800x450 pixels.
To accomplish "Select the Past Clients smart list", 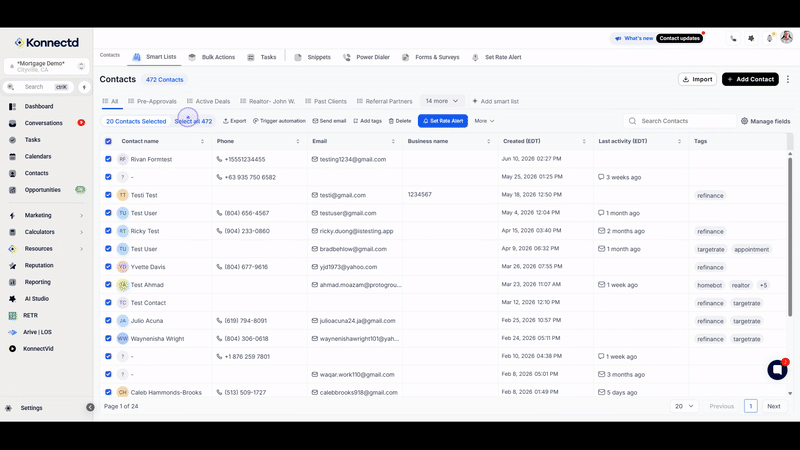I will pos(326,102).
